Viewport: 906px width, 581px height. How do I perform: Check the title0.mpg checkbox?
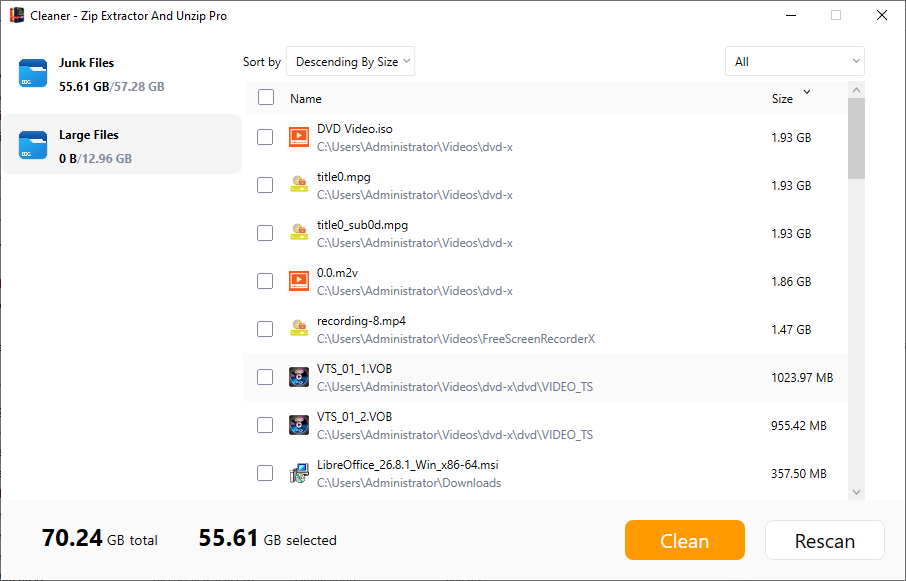click(x=265, y=185)
